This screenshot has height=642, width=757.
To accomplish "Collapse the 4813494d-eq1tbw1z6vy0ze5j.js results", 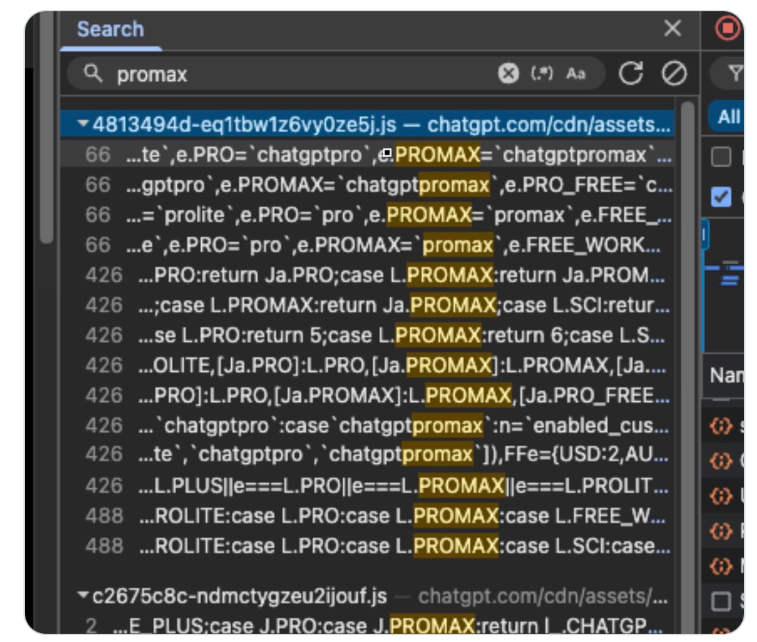I will 83,124.
